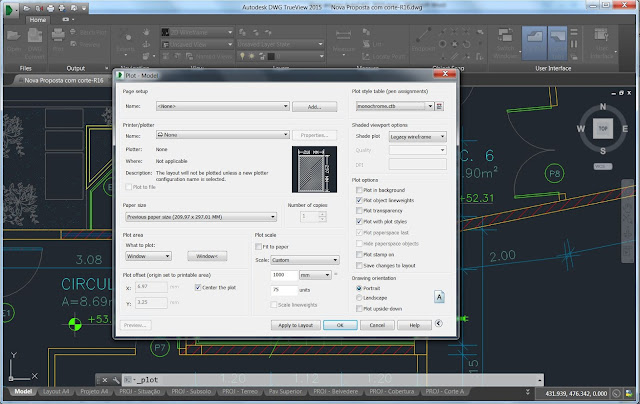Enable the Fit to paper checkbox
Viewport: 640px width, 404px height.
coord(258,246)
